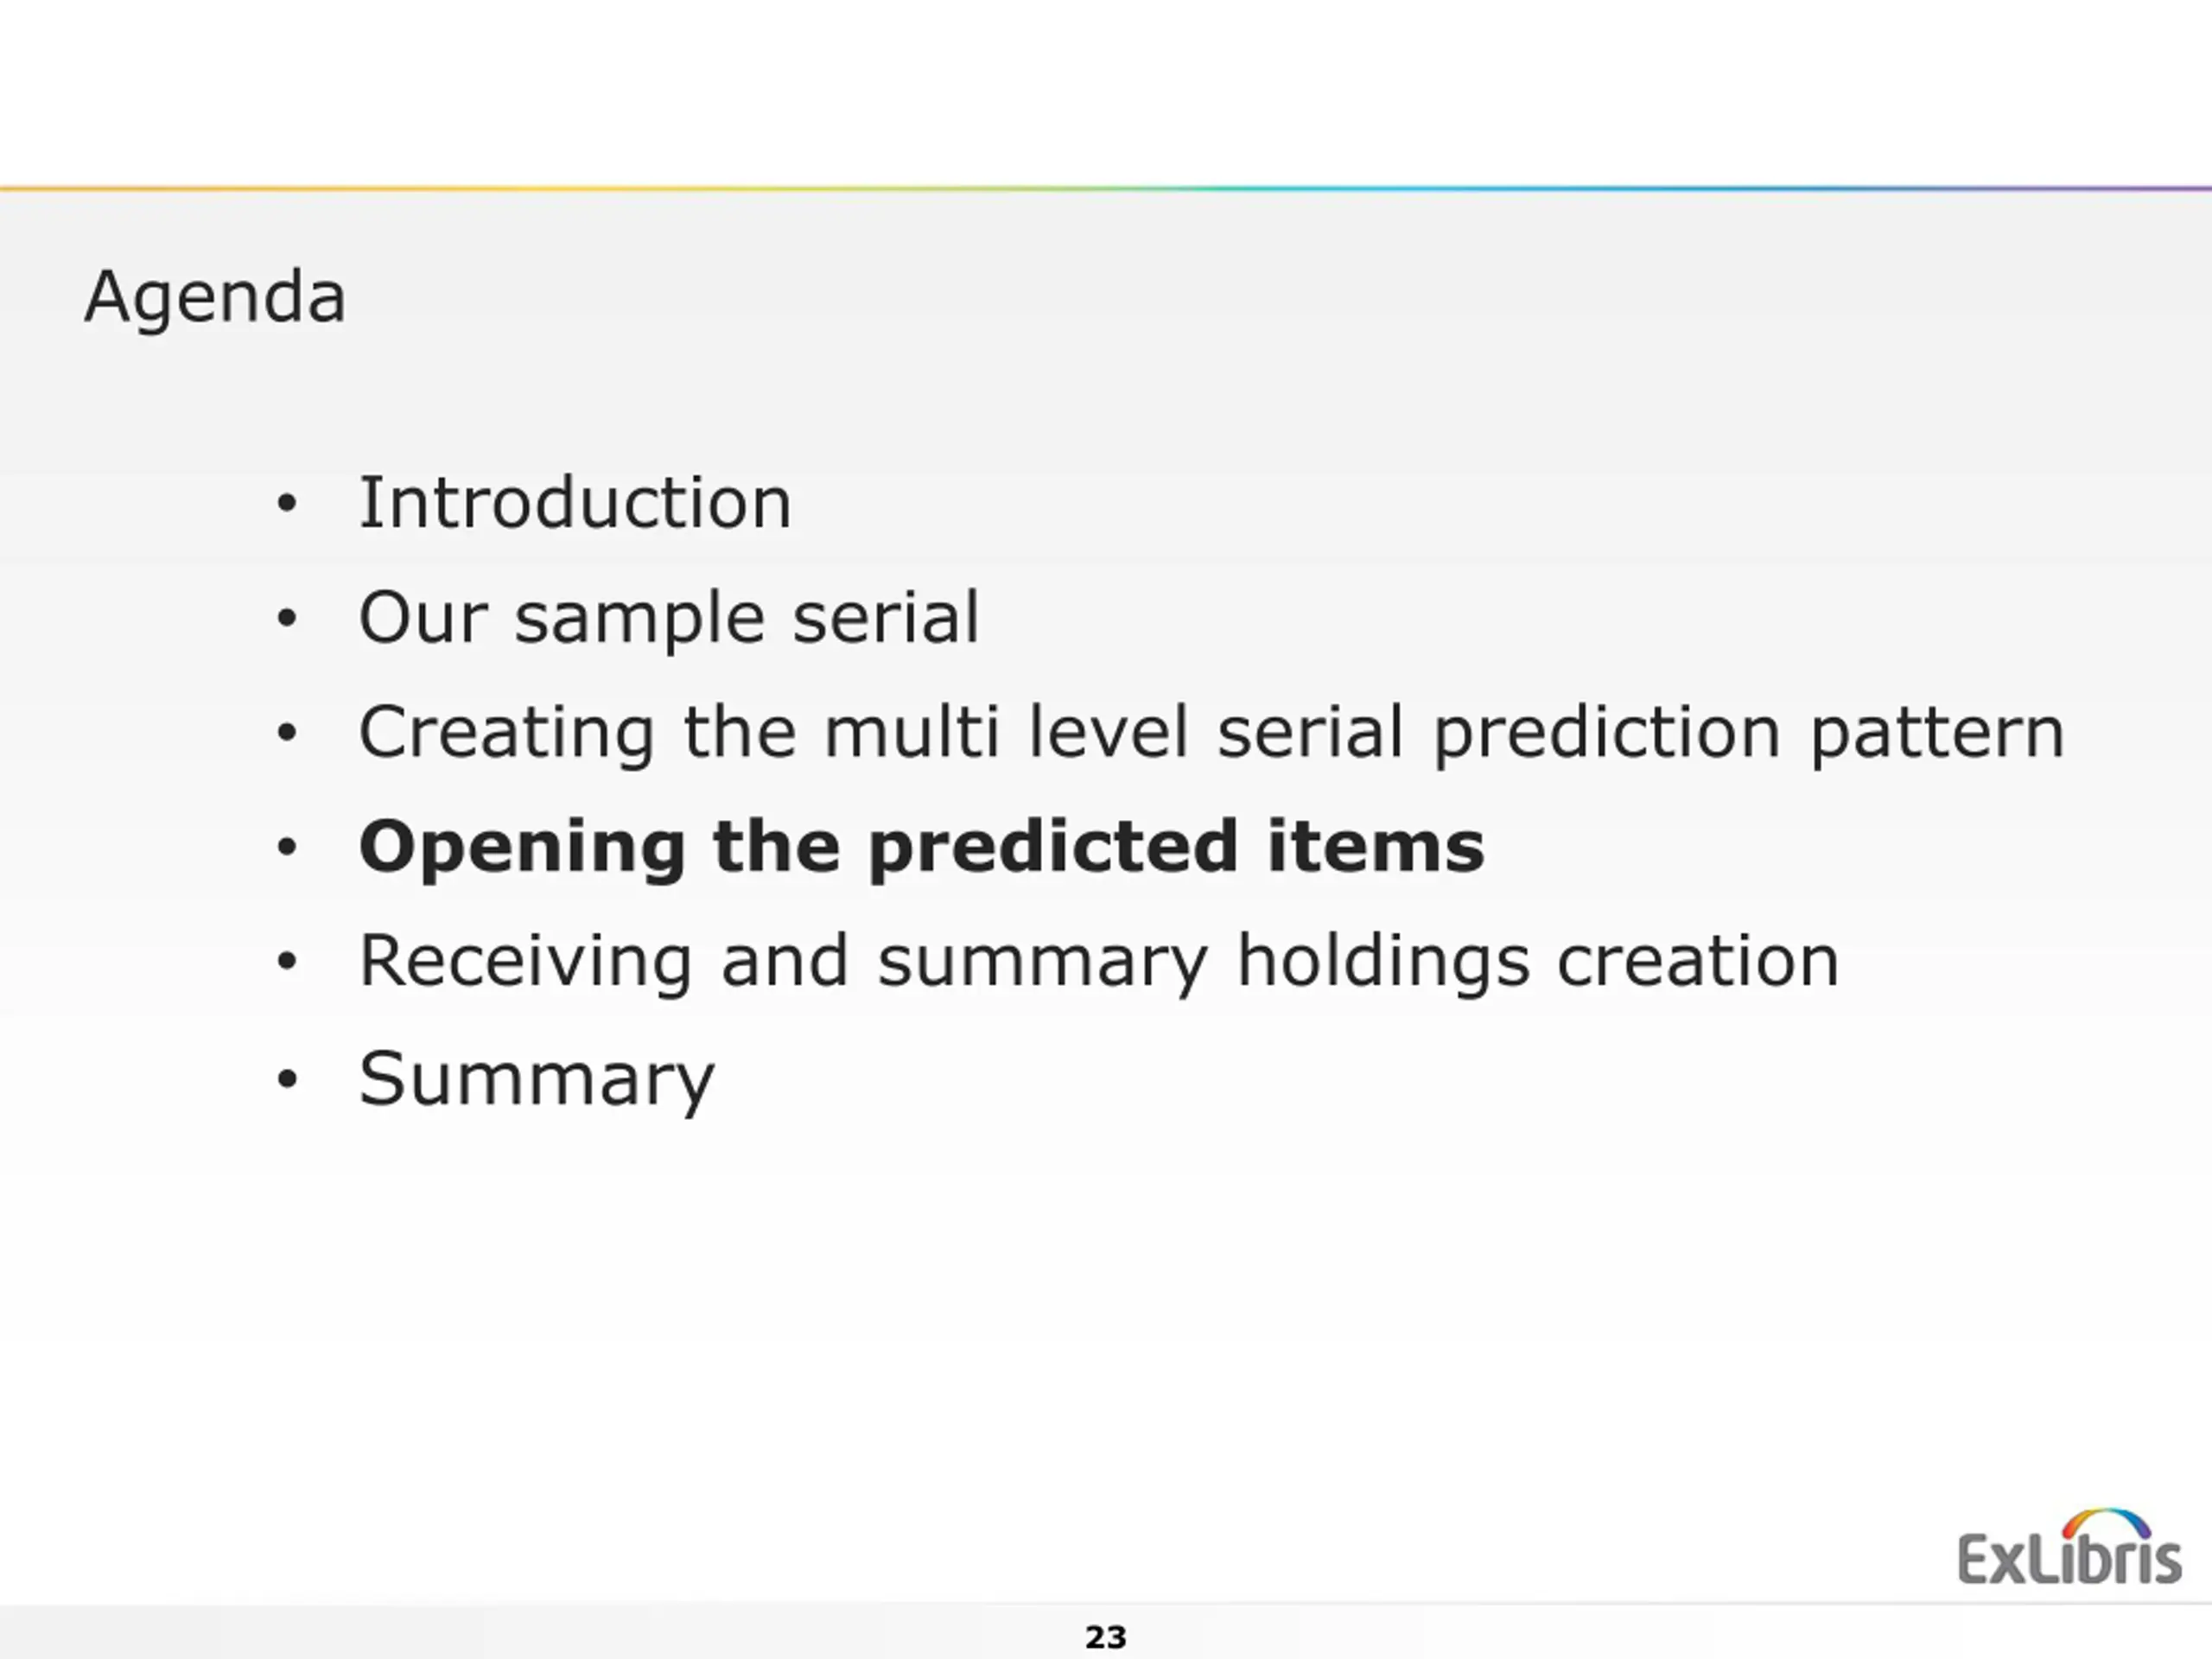Click the Introduction agenda item

coord(575,502)
